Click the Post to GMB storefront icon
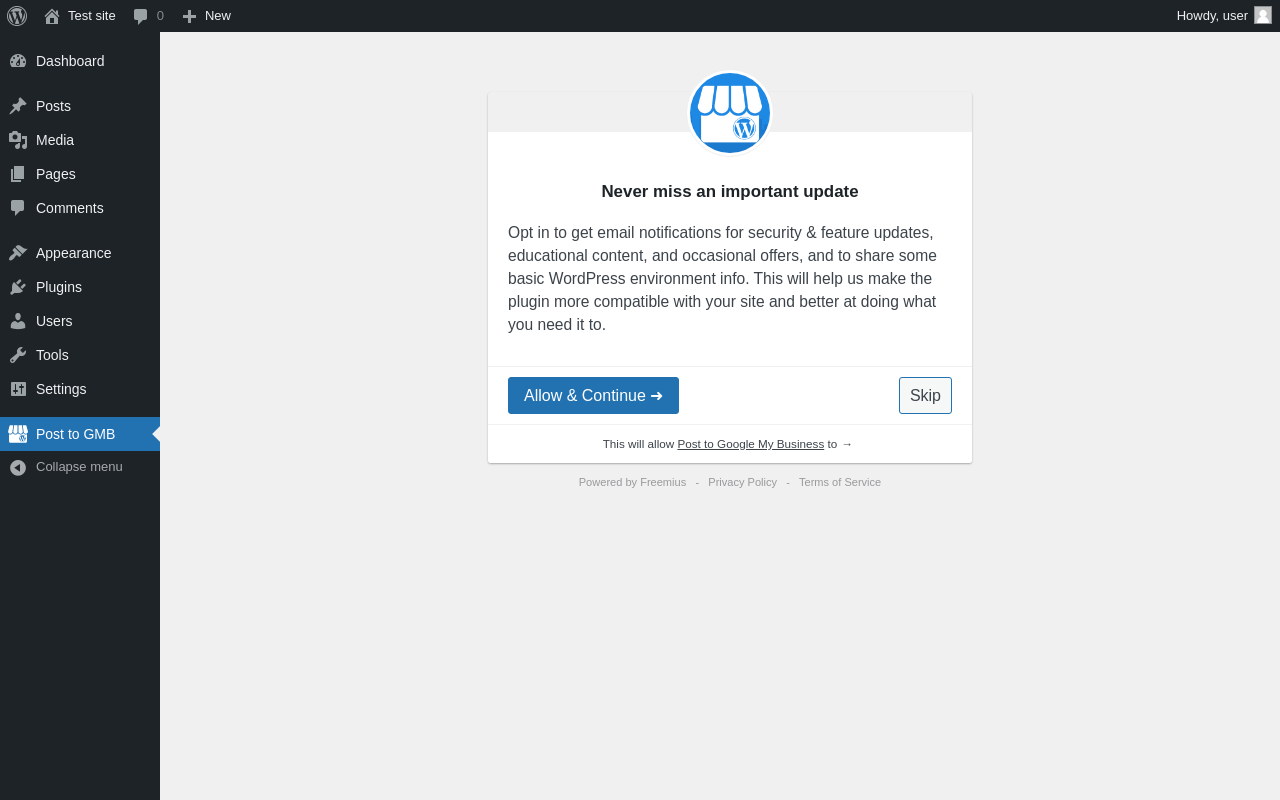 [18, 434]
